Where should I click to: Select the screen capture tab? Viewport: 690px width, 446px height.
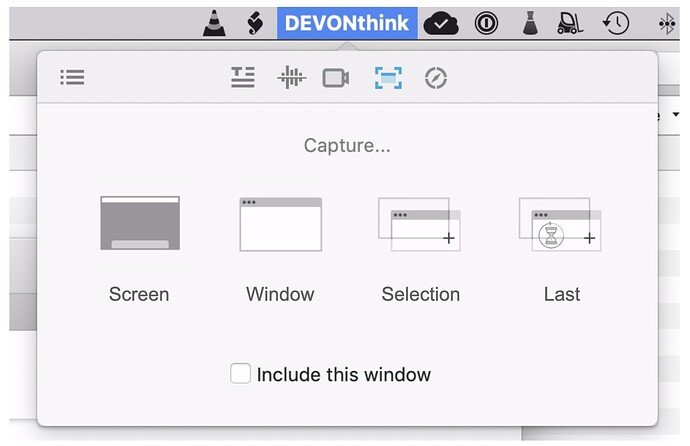388,78
